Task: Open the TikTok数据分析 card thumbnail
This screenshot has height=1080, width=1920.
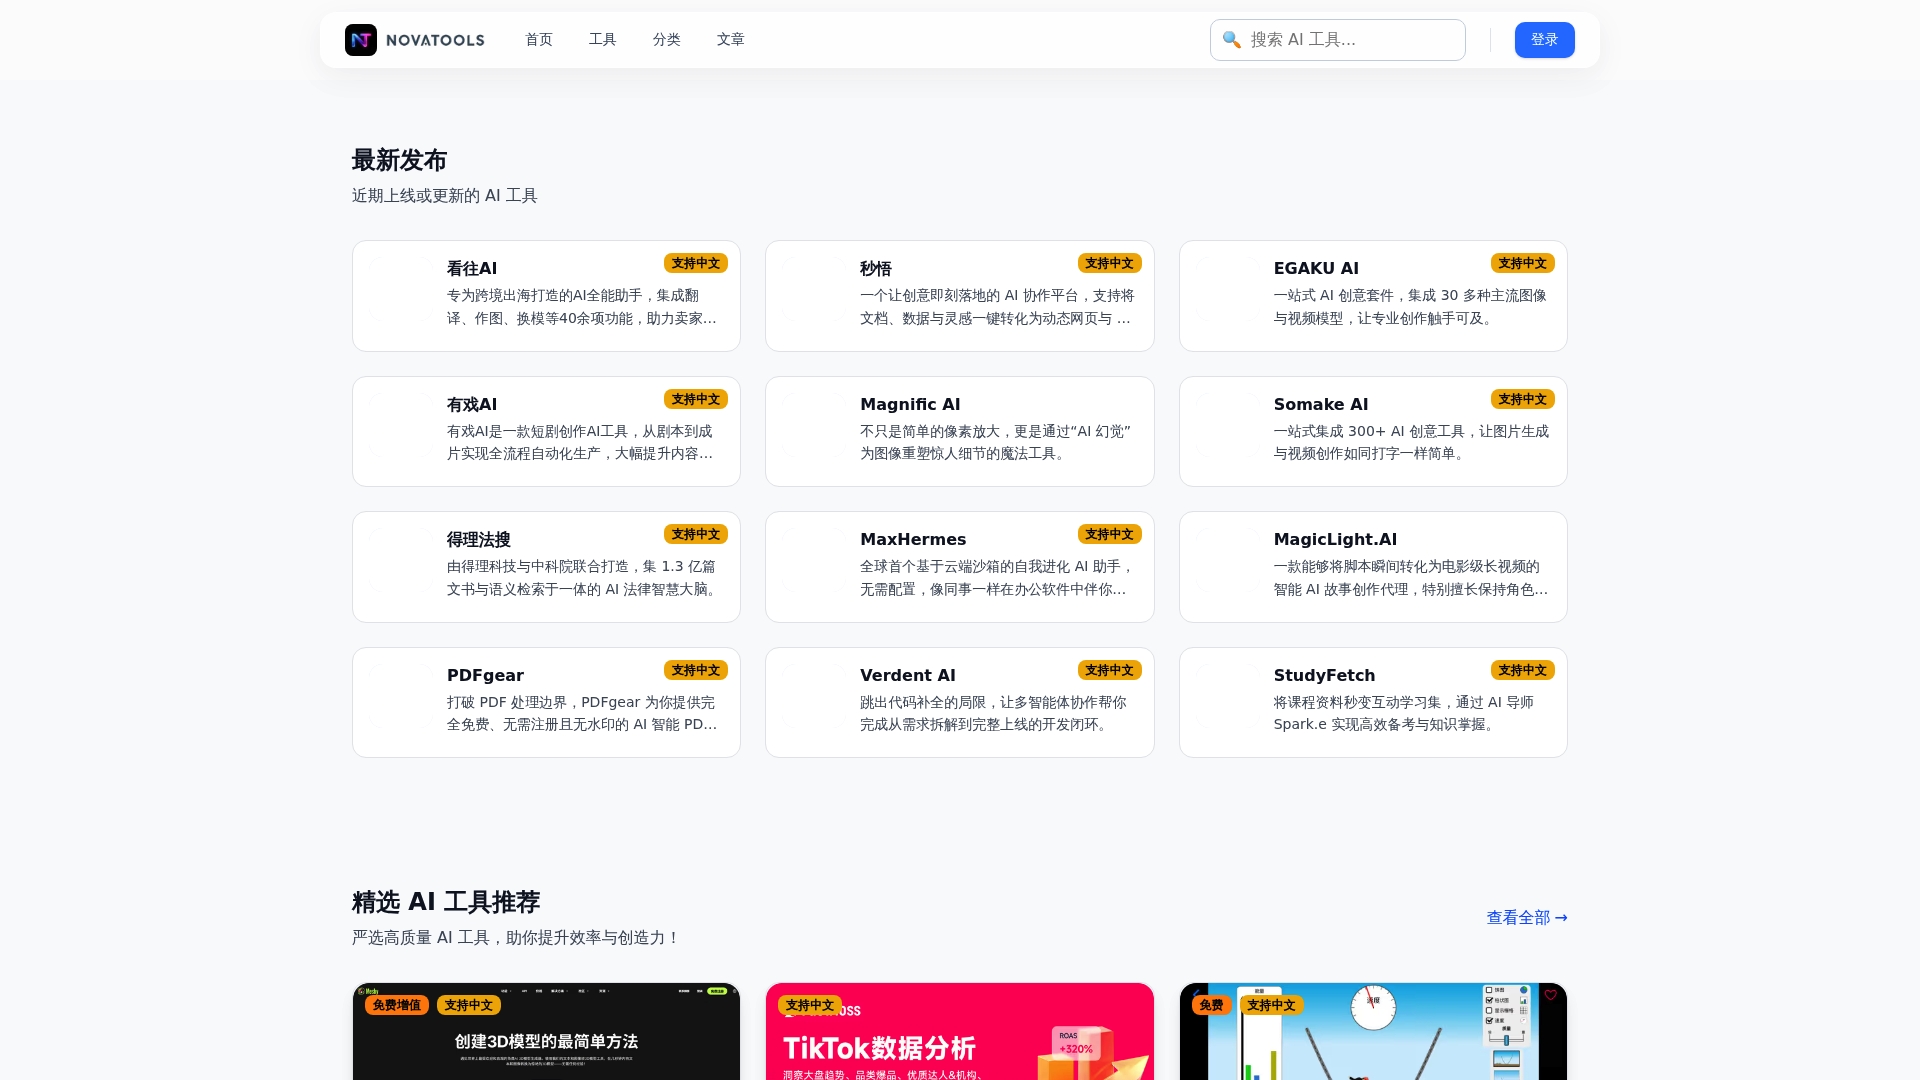Action: tap(959, 1035)
